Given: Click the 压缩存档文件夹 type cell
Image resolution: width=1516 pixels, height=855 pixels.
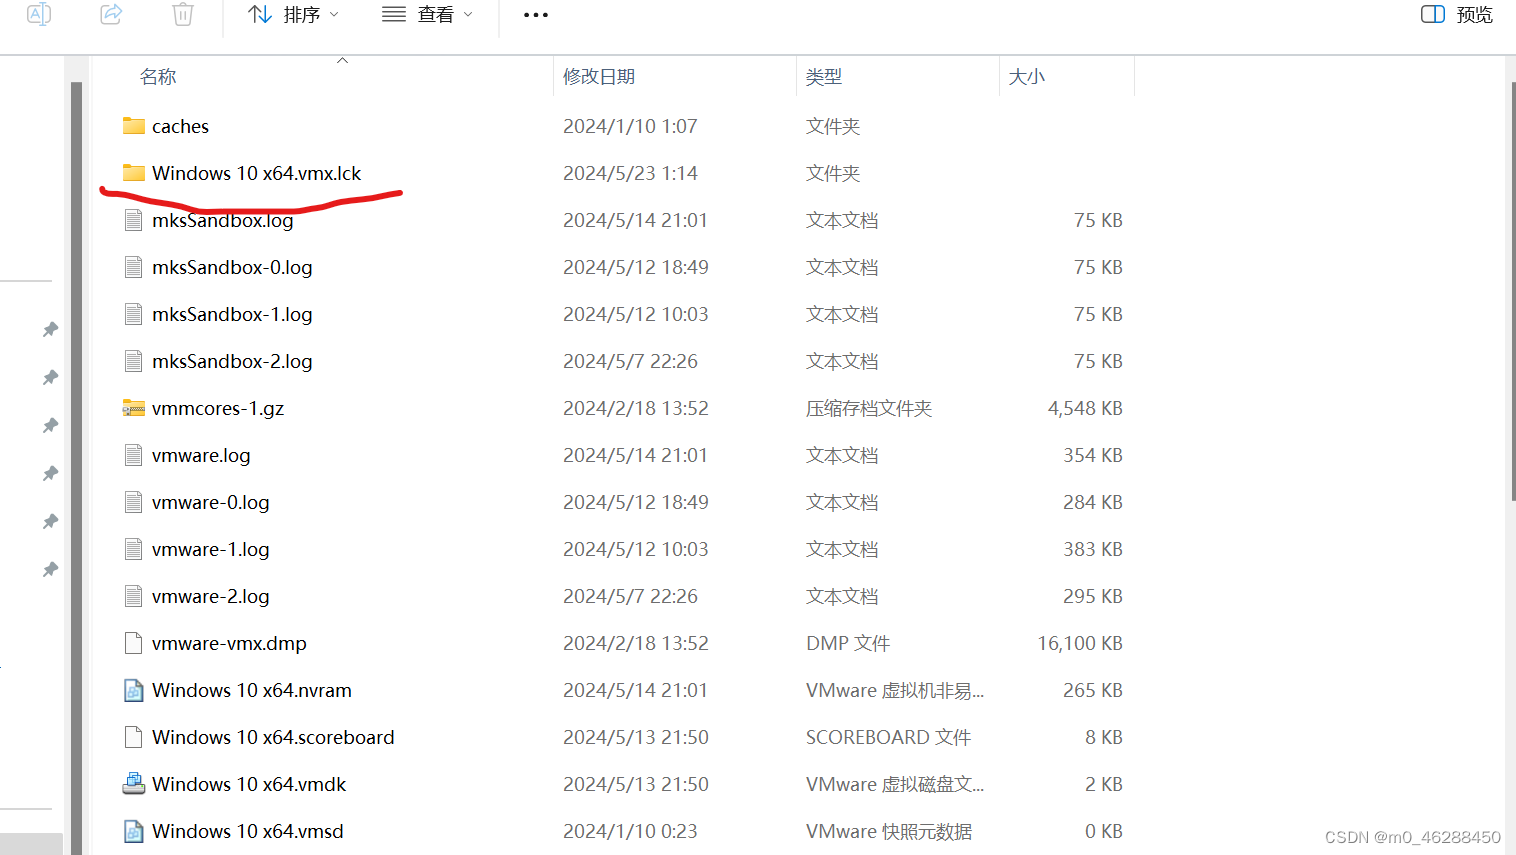Looking at the screenshot, I should pos(869,408).
